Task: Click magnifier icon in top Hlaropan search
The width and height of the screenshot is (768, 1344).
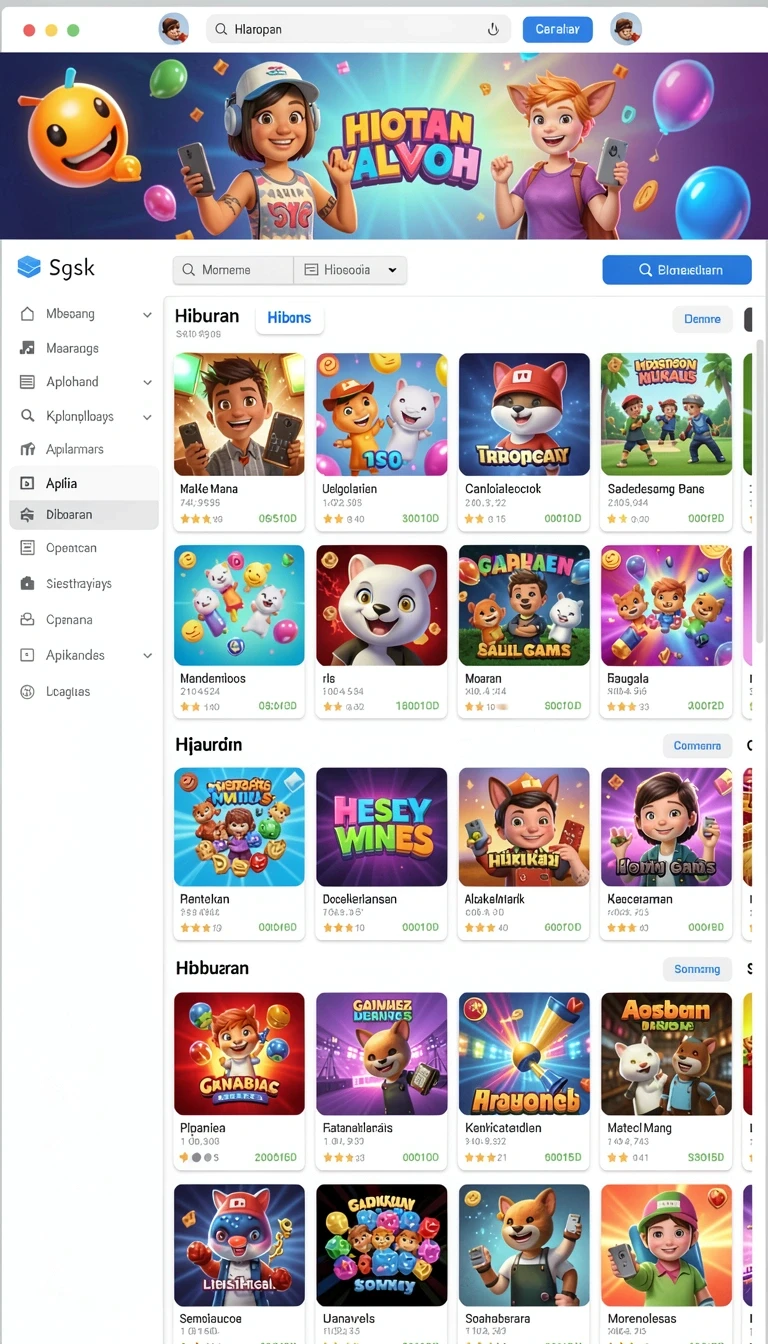Action: (x=221, y=30)
